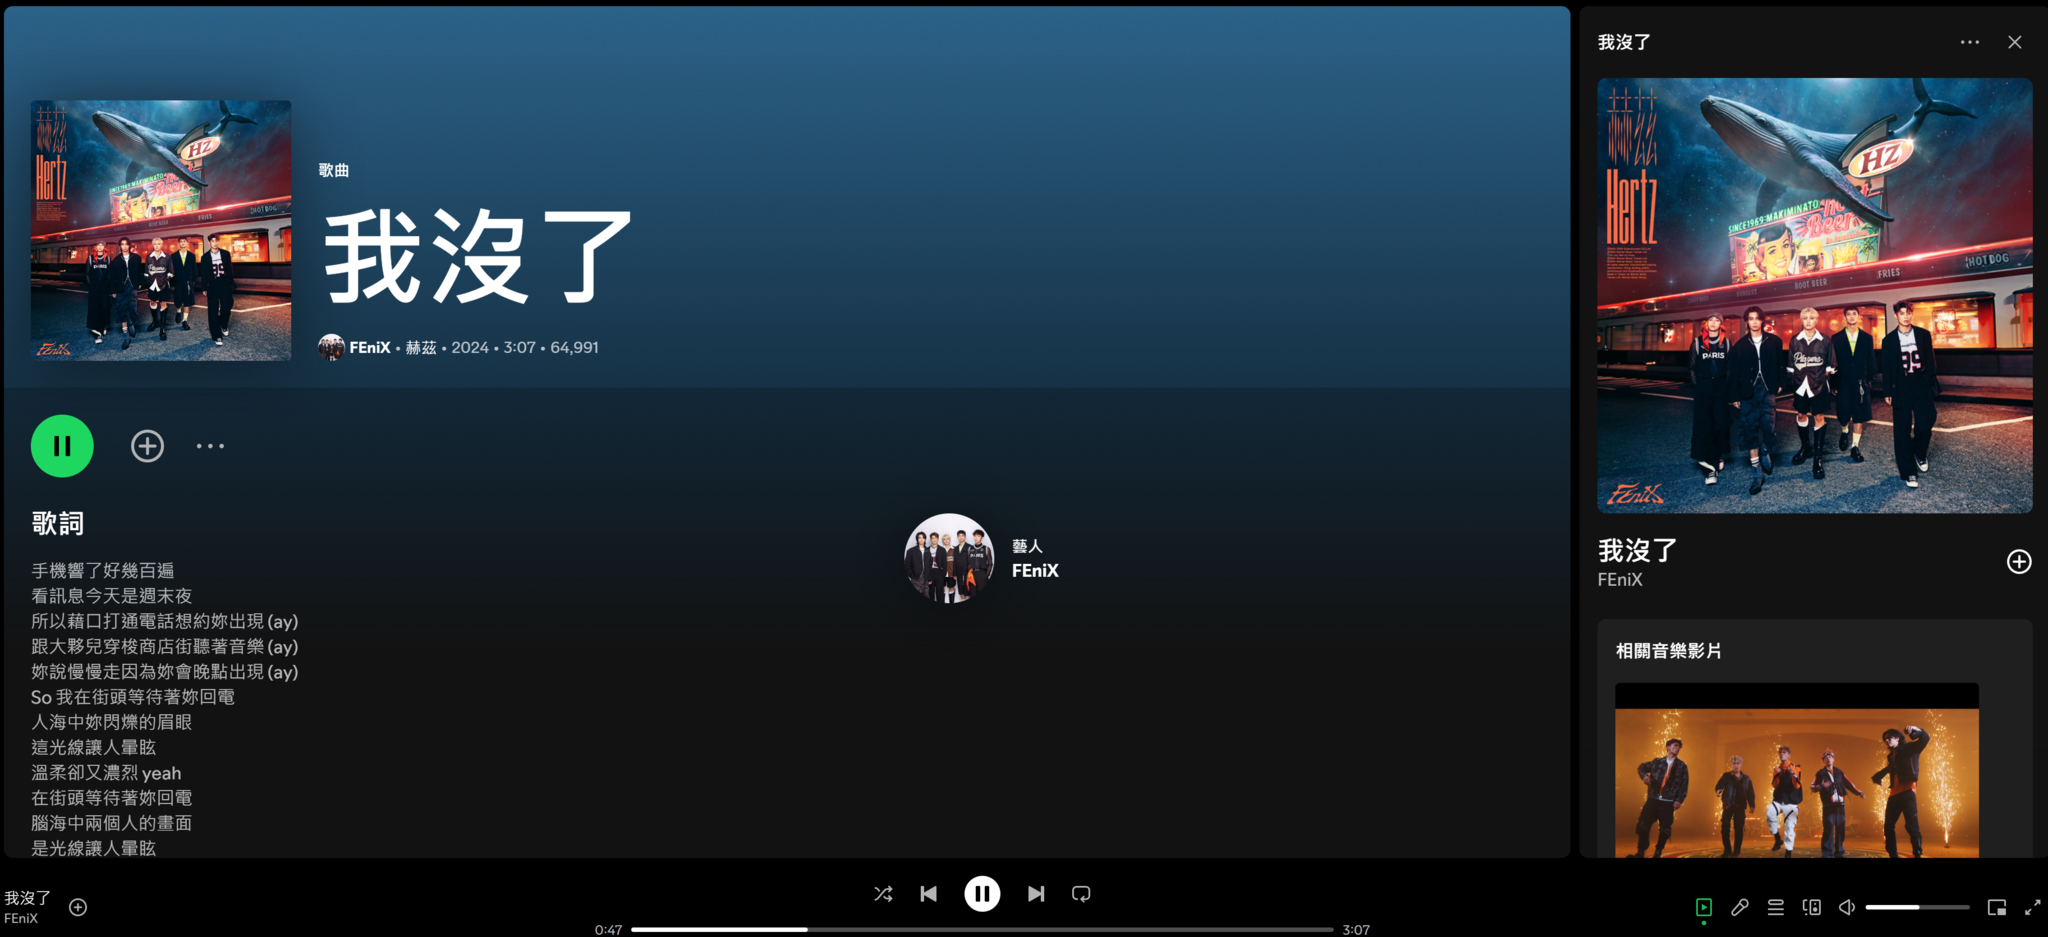Screen dimensions: 2048x937
Task: Open small FEniX avatar in header
Action: pyautogui.click(x=331, y=347)
